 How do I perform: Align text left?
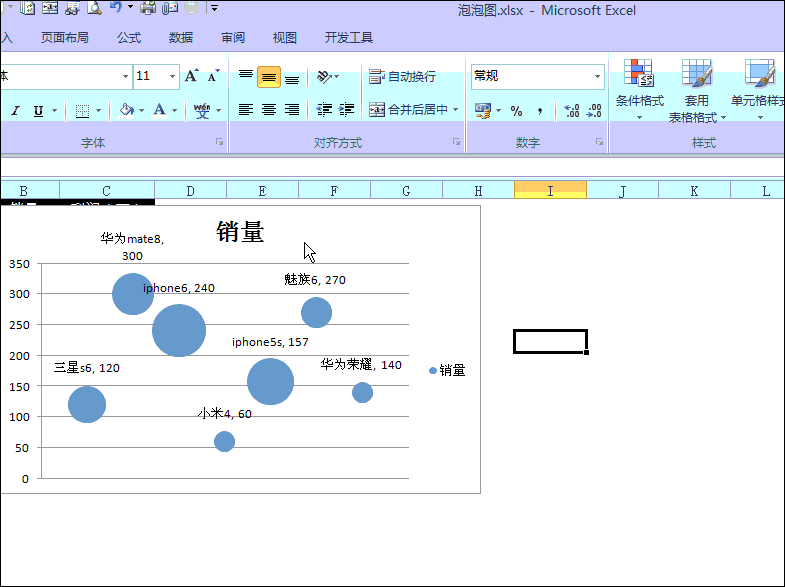pyautogui.click(x=246, y=110)
